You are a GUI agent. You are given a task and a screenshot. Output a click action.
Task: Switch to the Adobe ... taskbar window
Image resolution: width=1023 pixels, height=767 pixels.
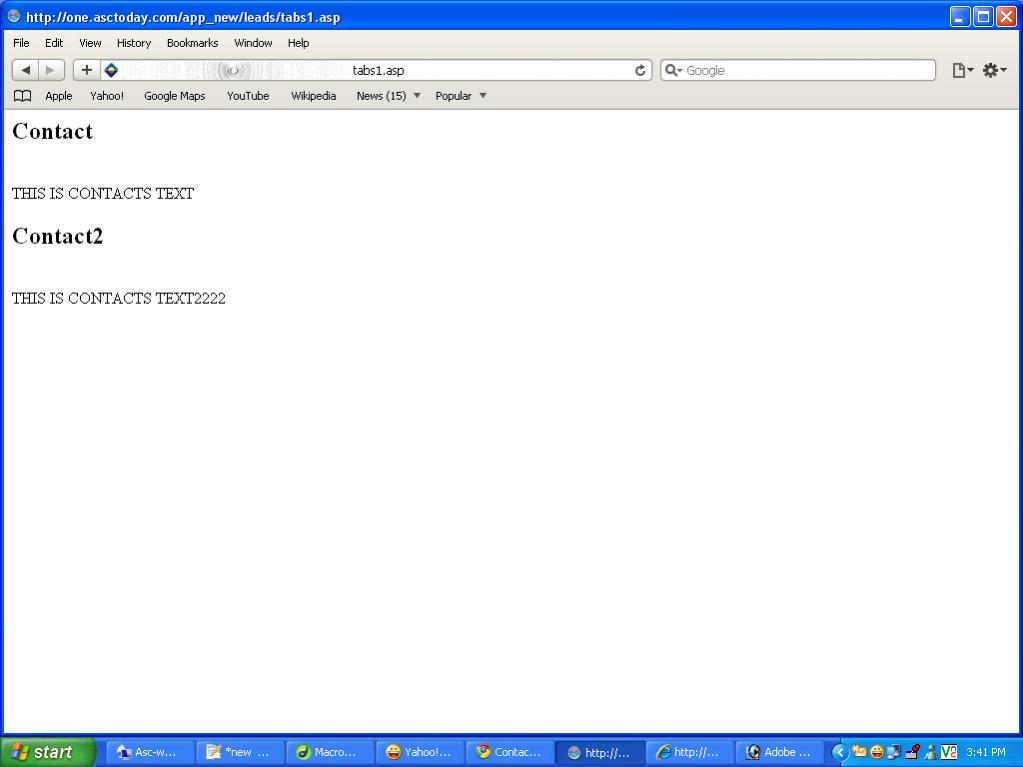(x=780, y=752)
